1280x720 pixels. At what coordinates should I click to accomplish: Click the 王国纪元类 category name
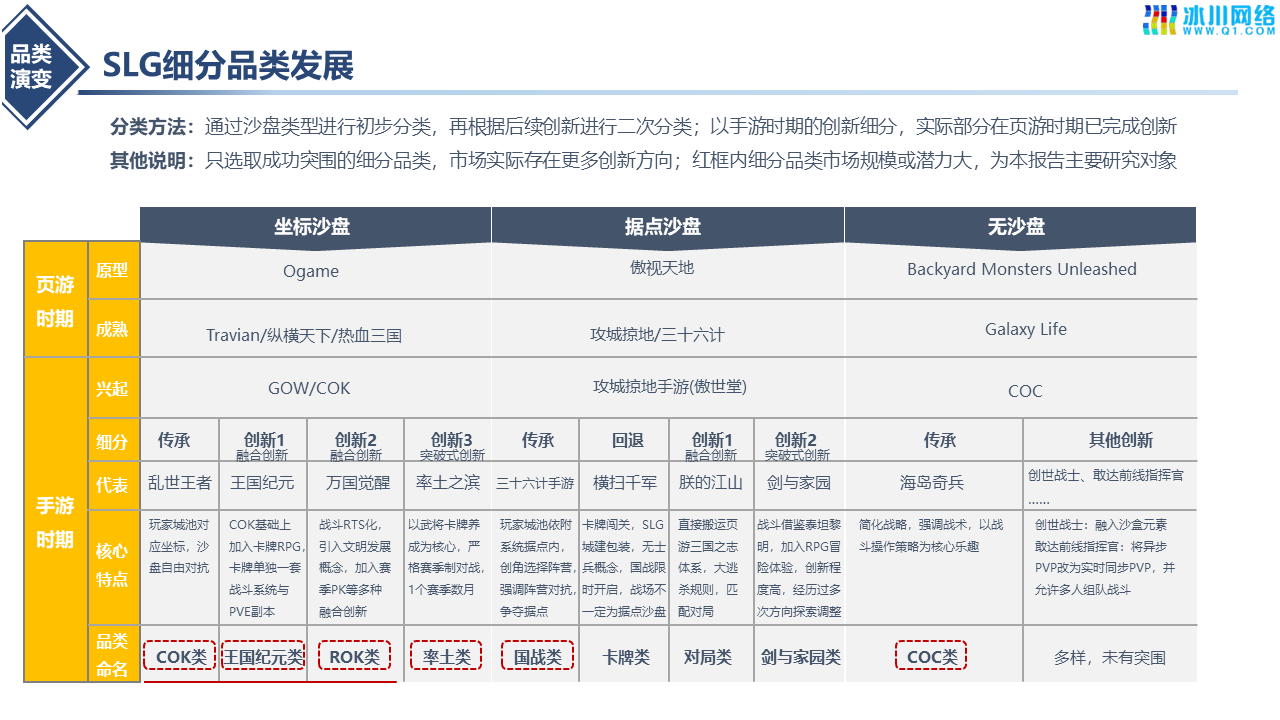point(263,657)
